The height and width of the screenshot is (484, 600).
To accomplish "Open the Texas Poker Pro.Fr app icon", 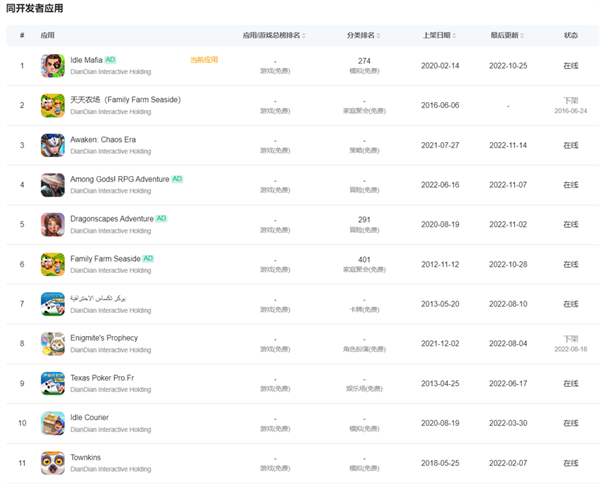I will (53, 383).
